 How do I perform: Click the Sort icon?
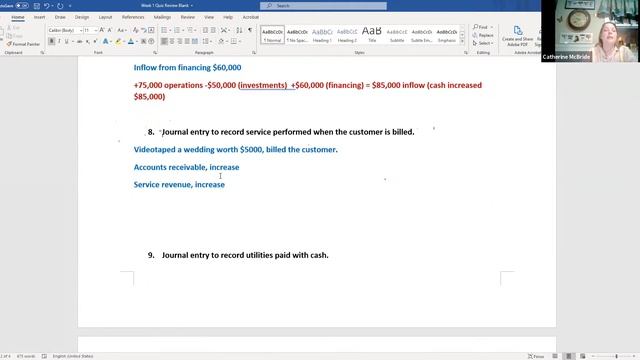(239, 30)
